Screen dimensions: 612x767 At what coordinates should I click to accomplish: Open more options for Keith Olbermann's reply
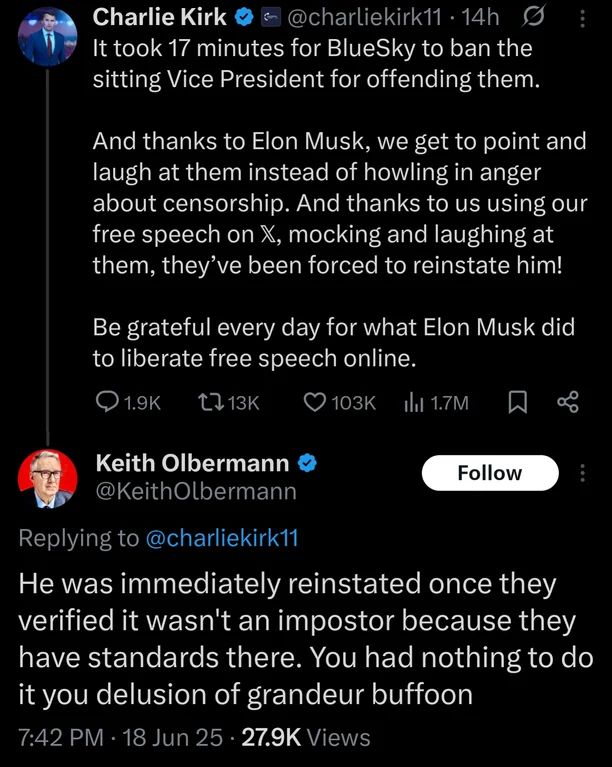coord(584,473)
